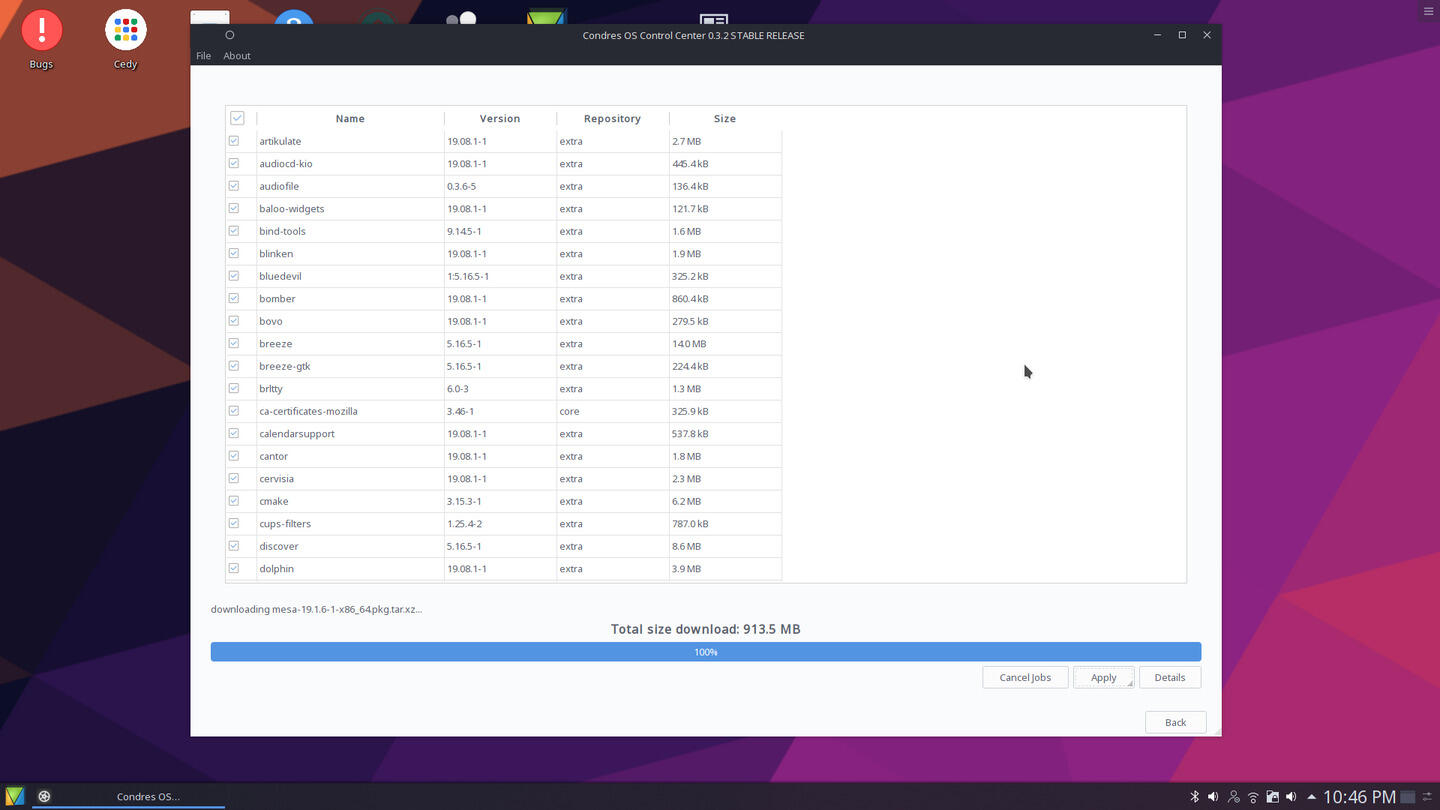This screenshot has width=1440, height=810.
Task: Toggle the cmake package checkbox
Action: pos(234,501)
